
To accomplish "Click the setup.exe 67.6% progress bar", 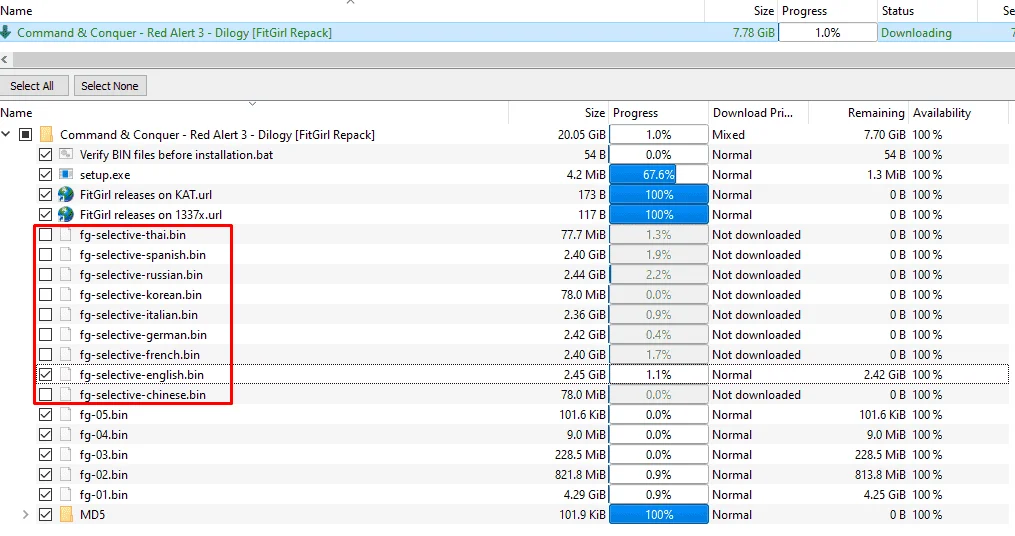I will pos(658,175).
